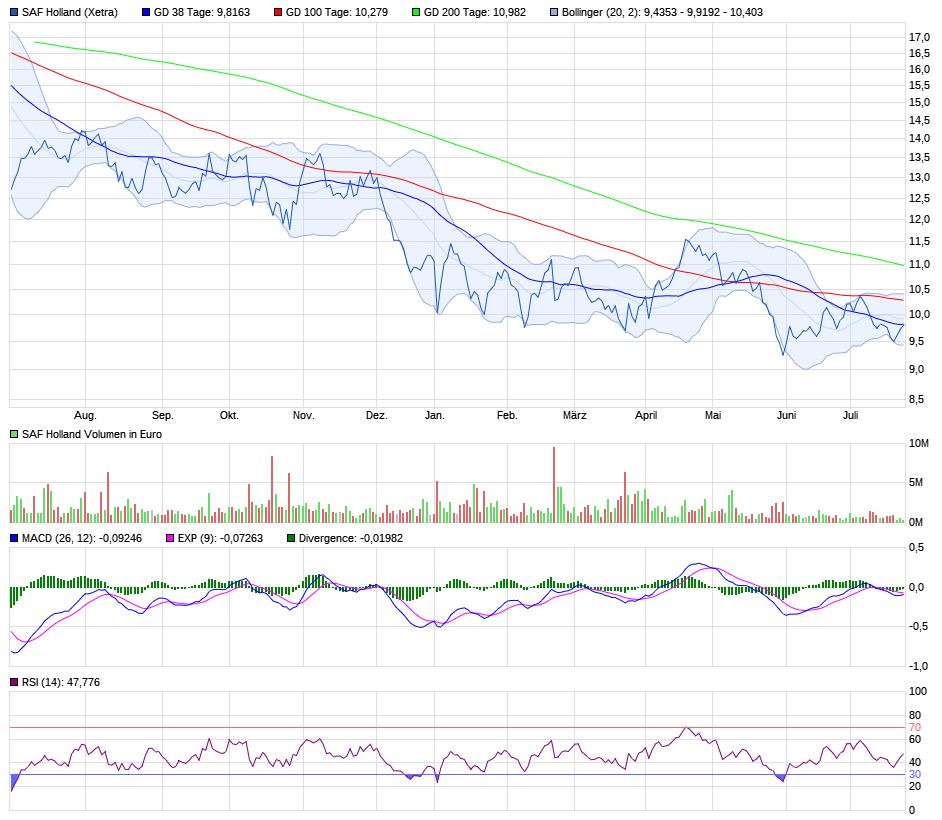This screenshot has height=820, width=942.
Task: Click the SAF Holland Volumen legend swatch
Action: (13, 434)
